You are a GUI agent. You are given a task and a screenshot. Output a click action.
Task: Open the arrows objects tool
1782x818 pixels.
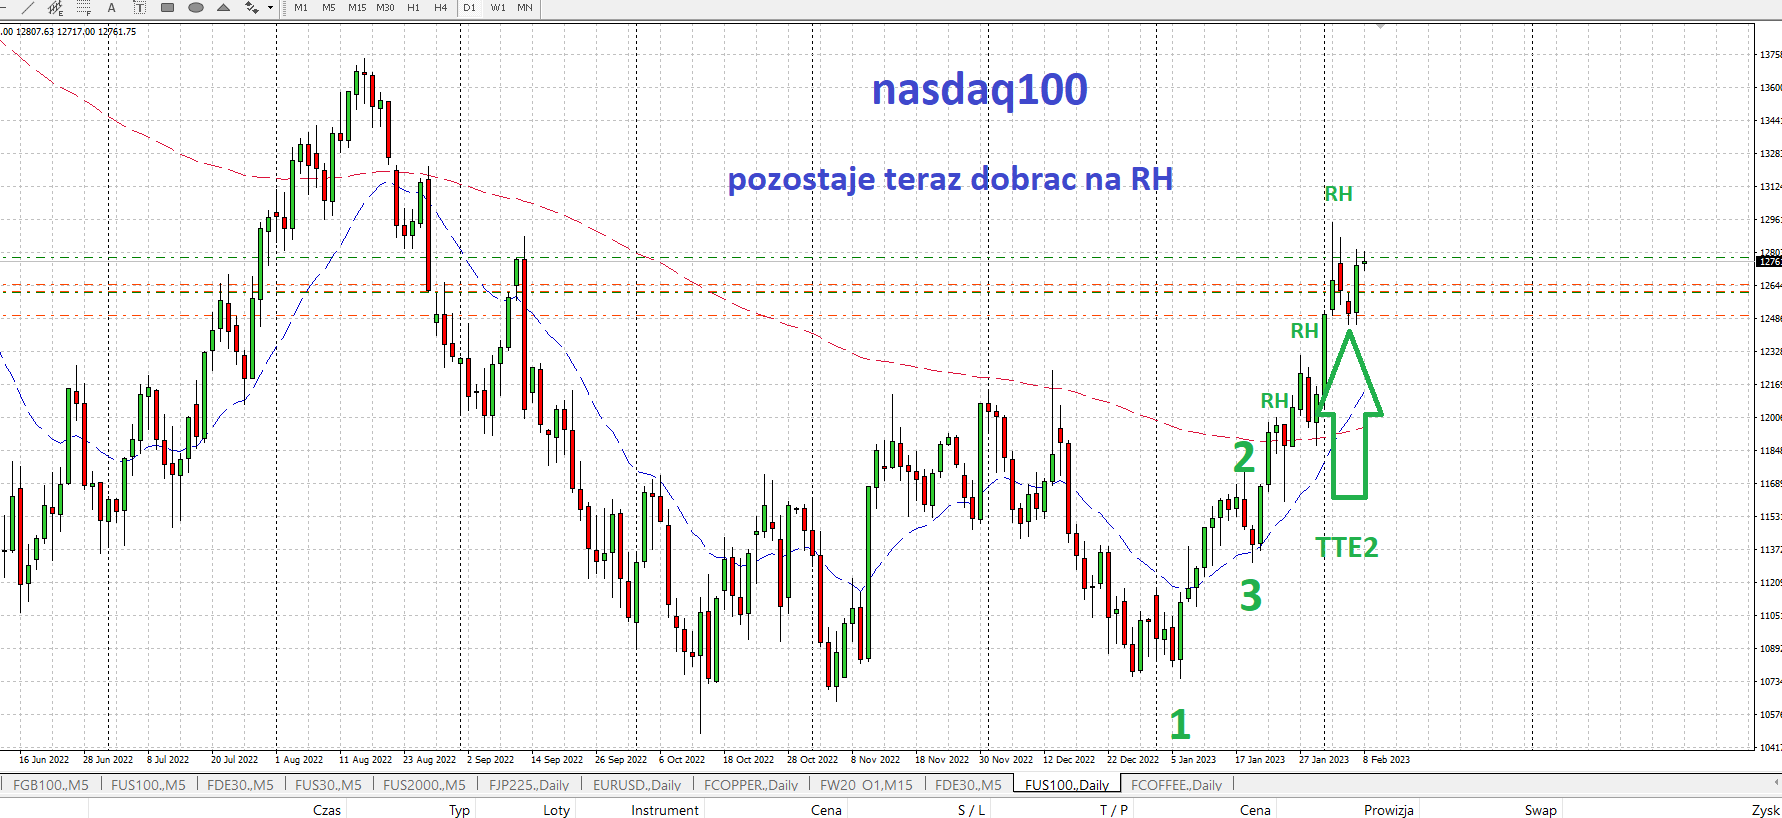click(x=251, y=7)
